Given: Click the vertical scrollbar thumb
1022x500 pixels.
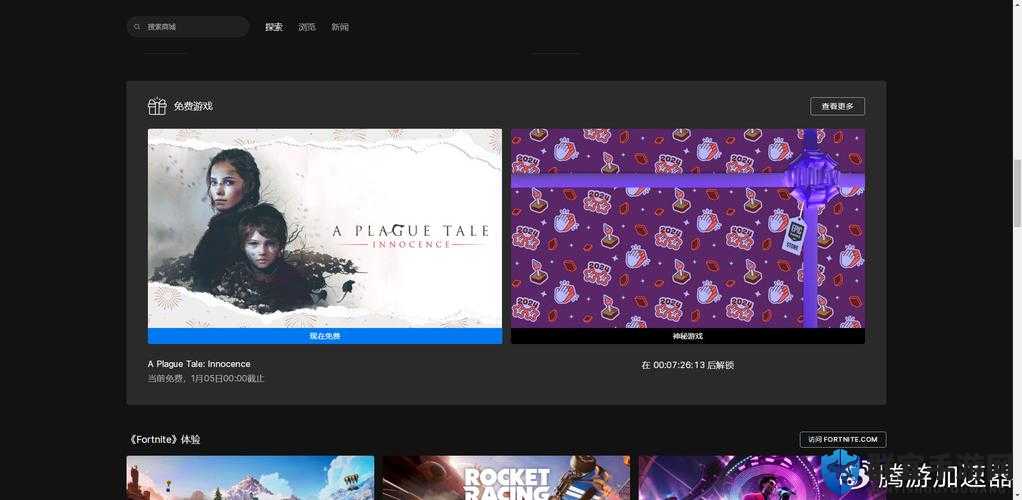Looking at the screenshot, I should point(1017,193).
